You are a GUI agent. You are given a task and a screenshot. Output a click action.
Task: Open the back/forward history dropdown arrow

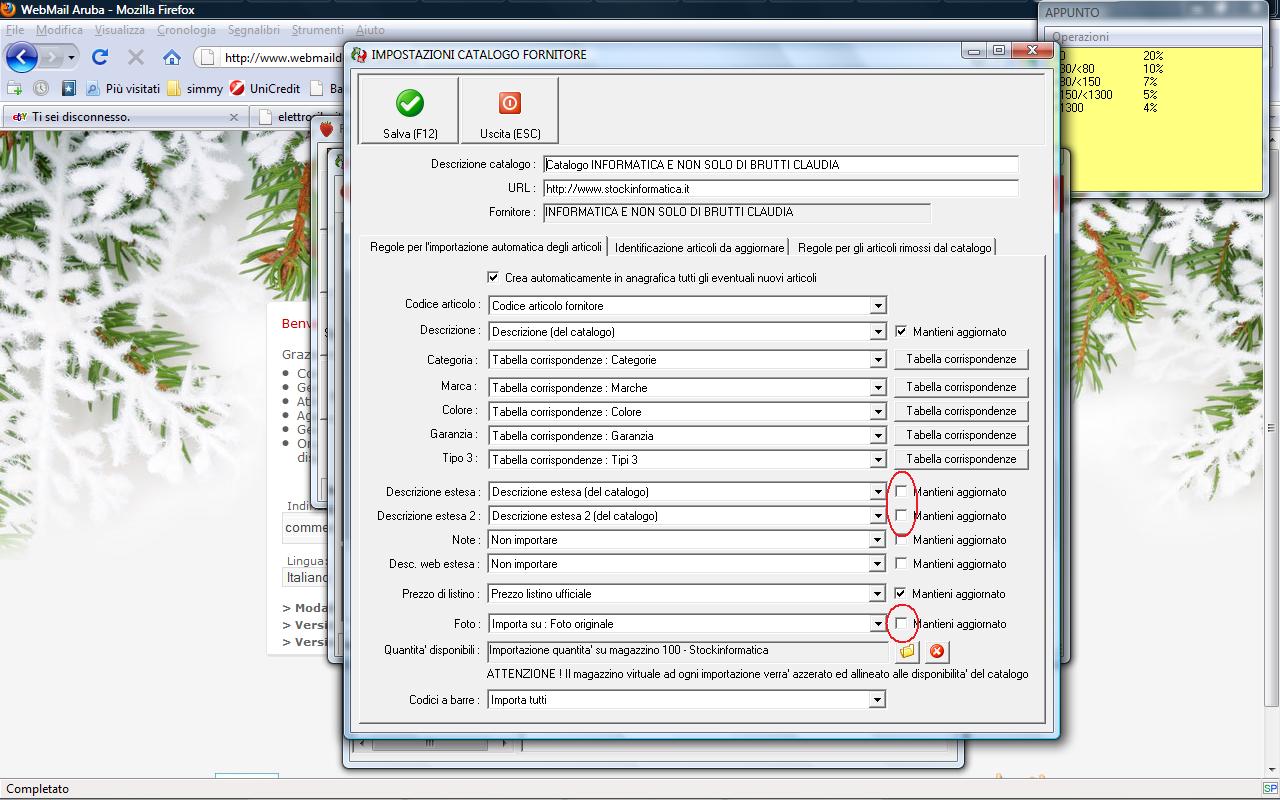tap(71, 57)
